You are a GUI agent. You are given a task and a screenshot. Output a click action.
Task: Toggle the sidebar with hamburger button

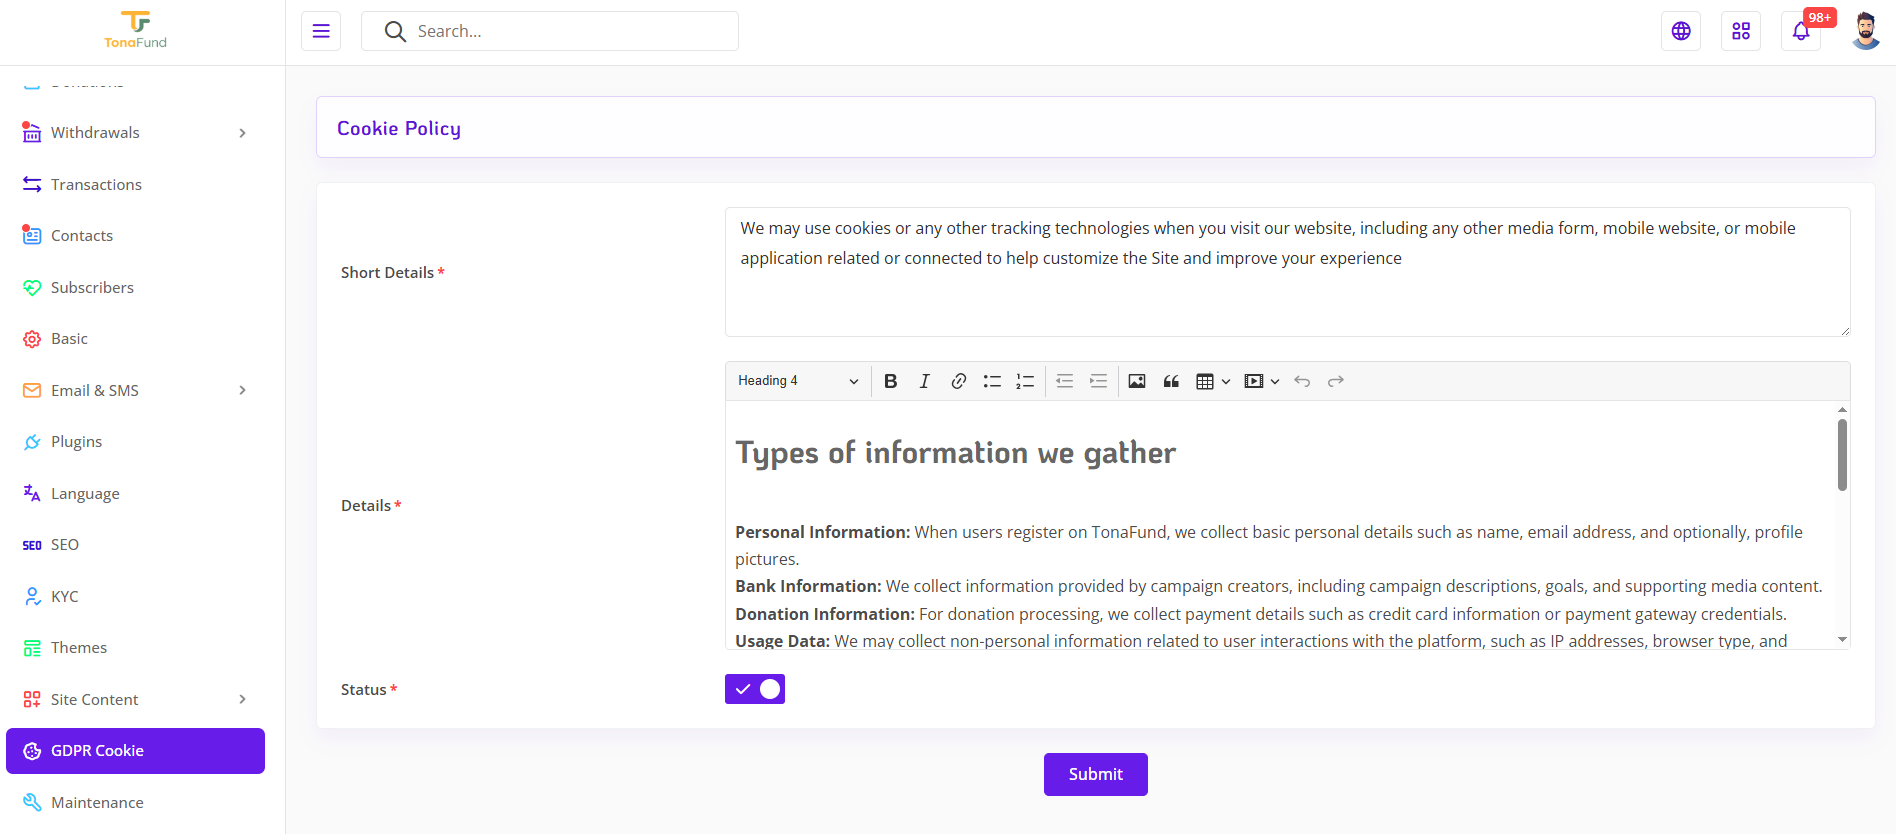321,31
